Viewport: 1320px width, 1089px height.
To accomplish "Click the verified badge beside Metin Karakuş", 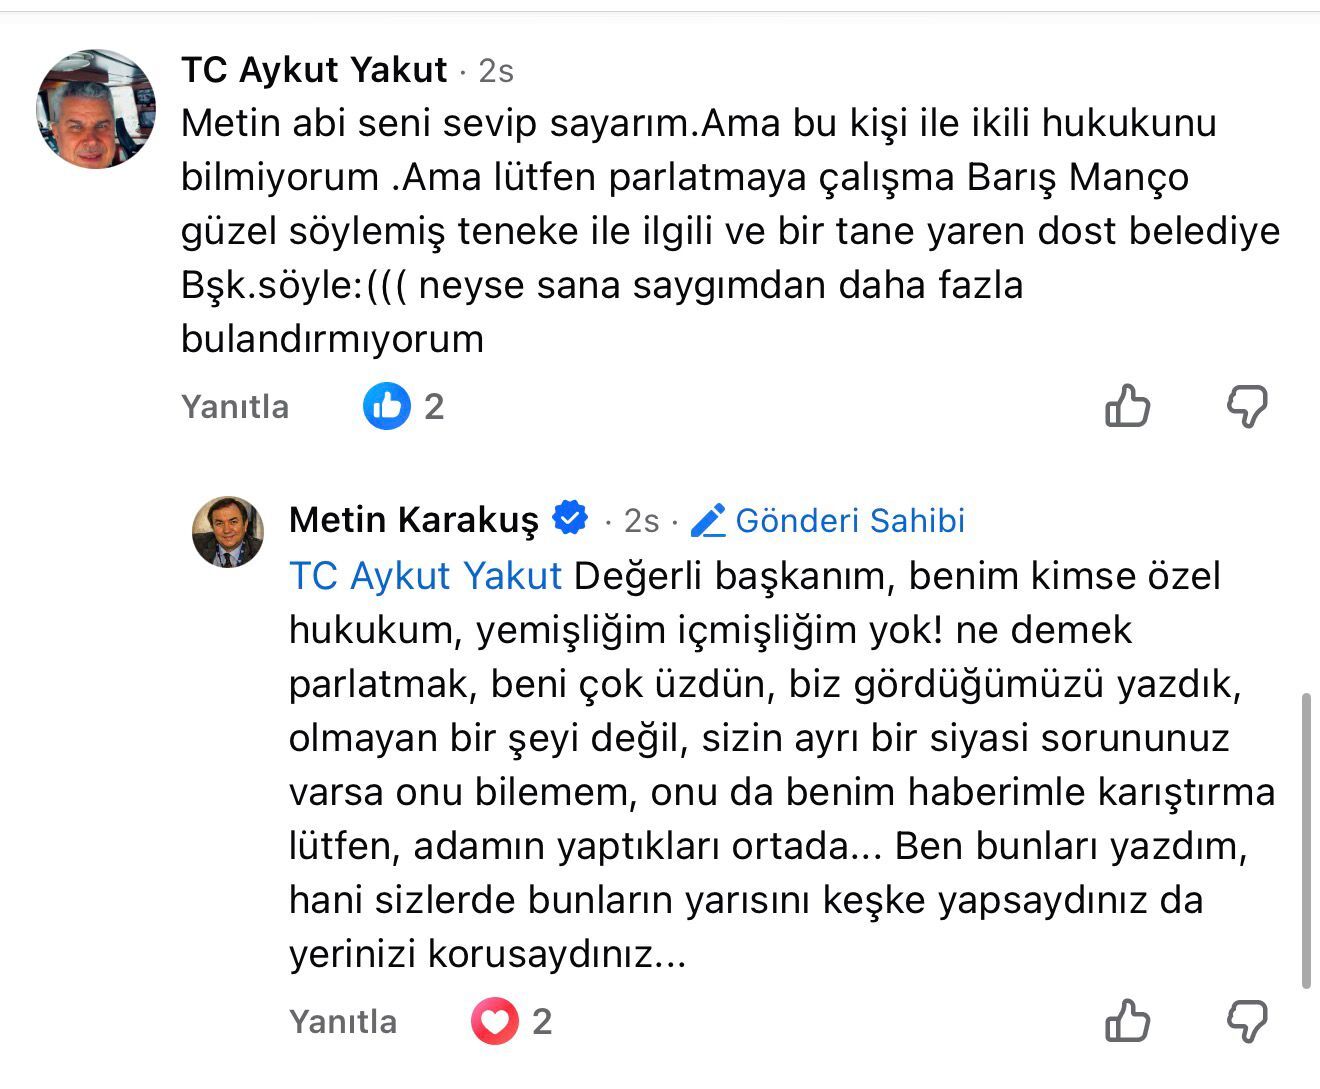I will [x=571, y=519].
